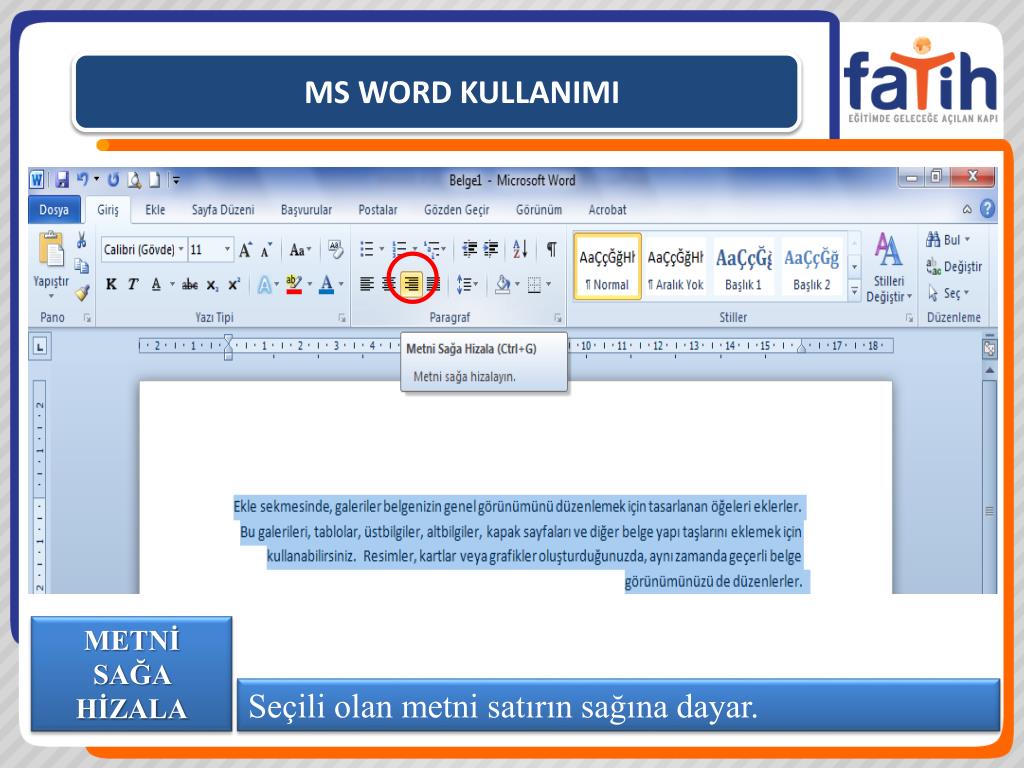
Task: Switch to the Postalar tab
Action: [377, 210]
